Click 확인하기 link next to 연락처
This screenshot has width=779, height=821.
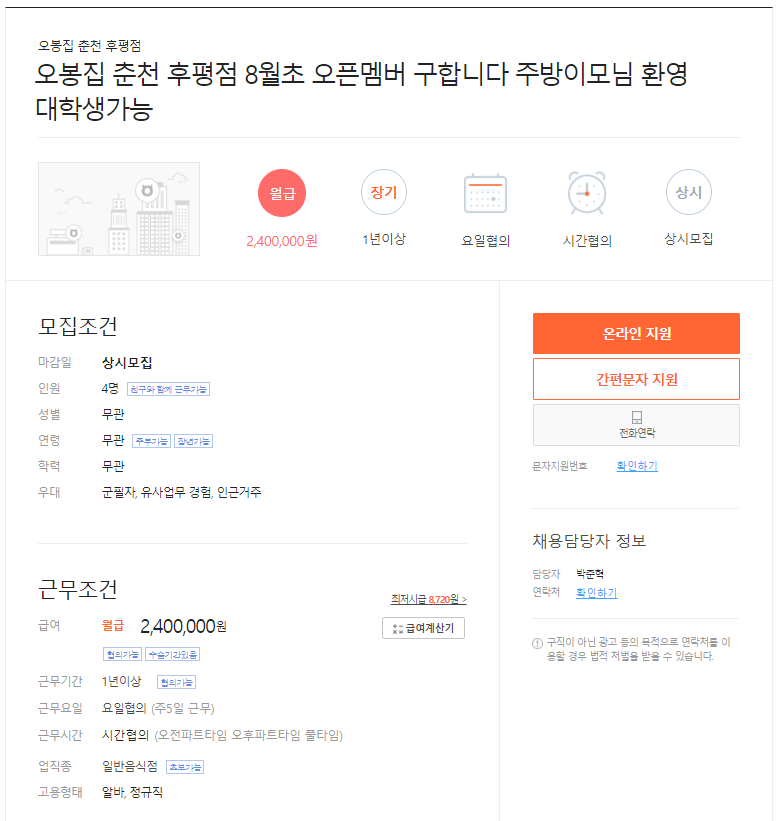597,593
